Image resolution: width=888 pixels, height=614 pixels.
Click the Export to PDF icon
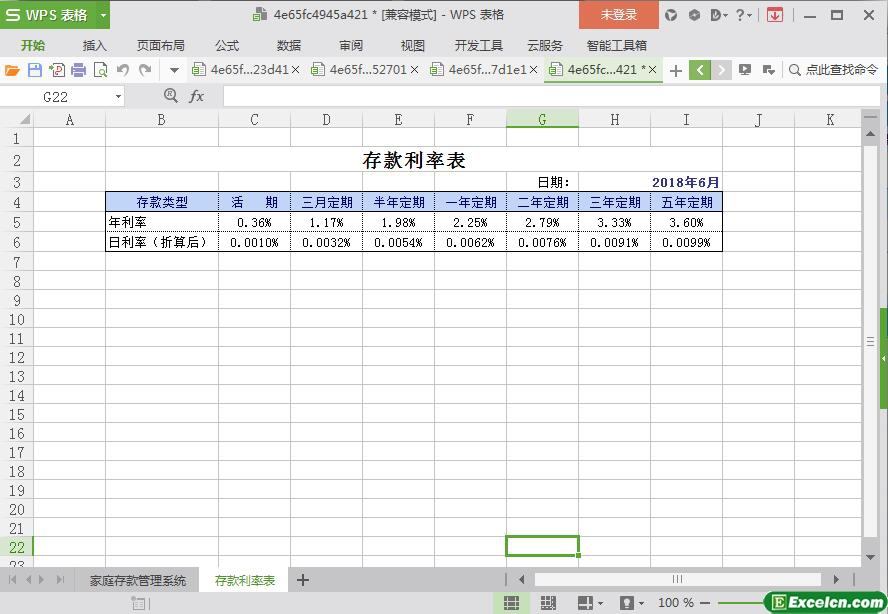(56, 70)
